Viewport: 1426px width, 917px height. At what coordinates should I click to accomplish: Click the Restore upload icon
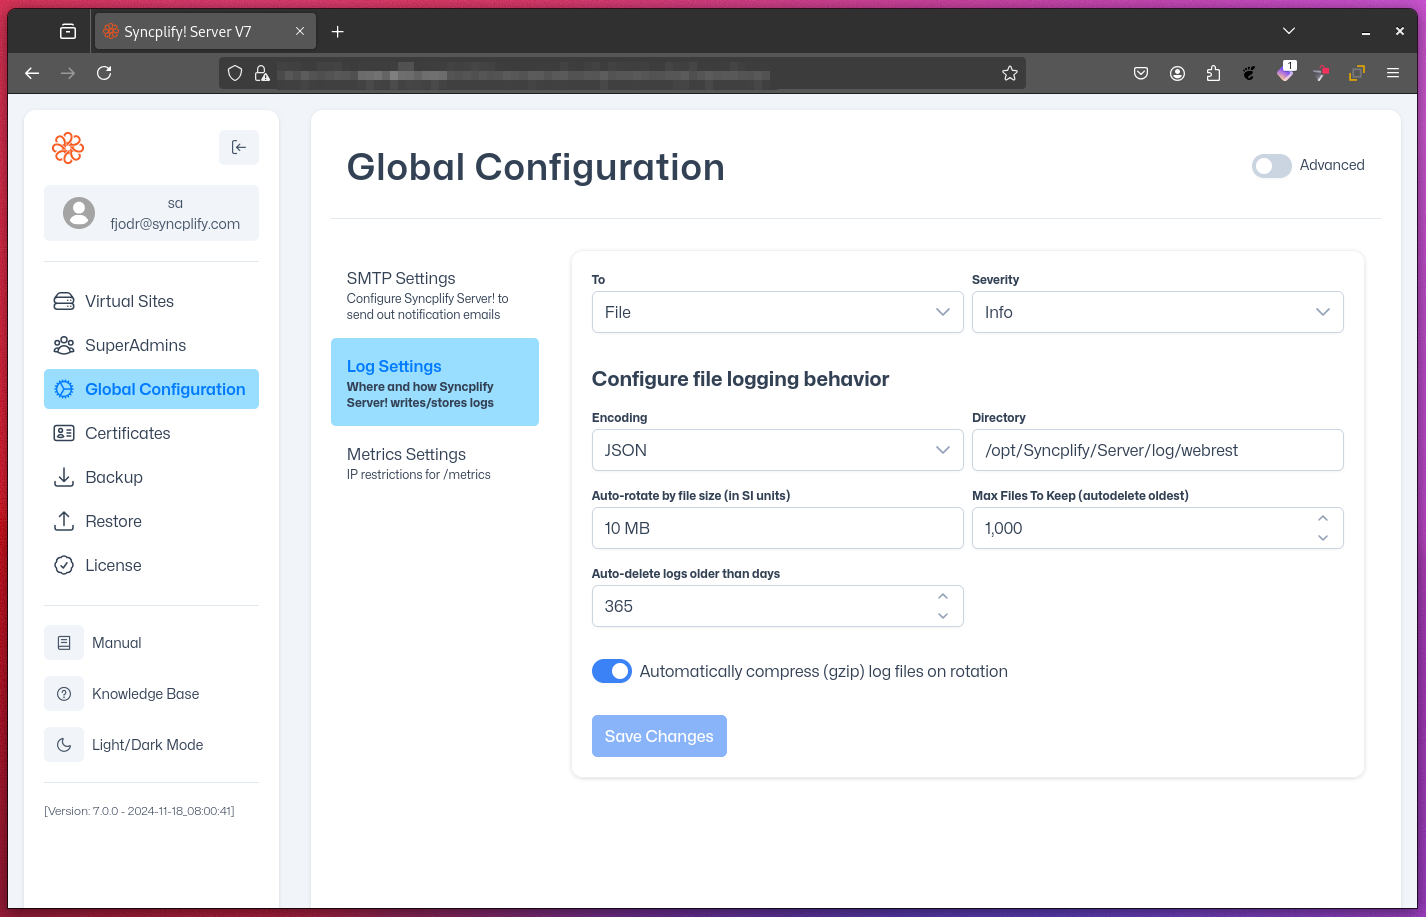pyautogui.click(x=64, y=521)
